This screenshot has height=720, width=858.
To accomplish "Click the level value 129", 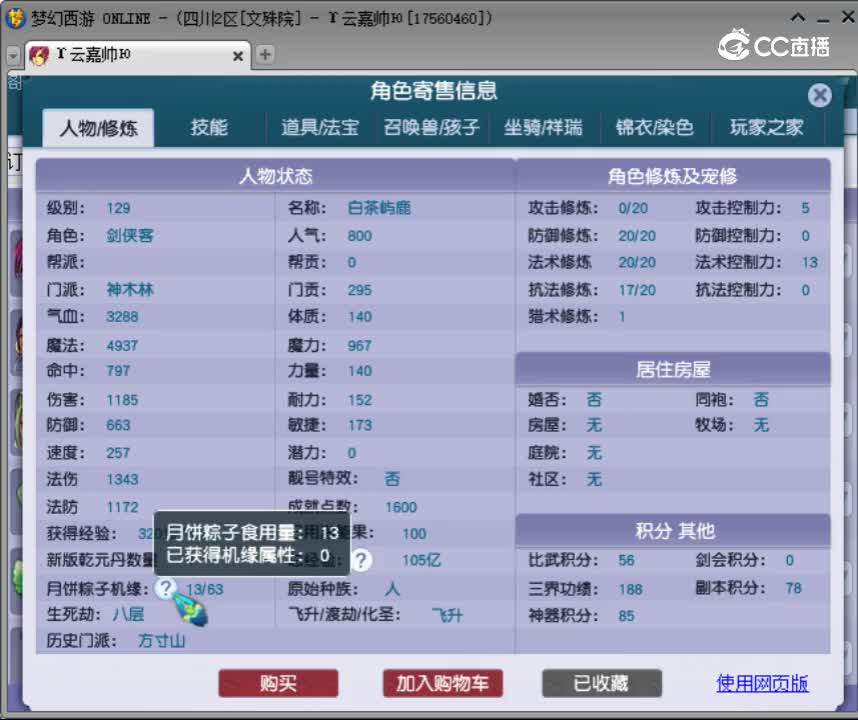I will pyautogui.click(x=118, y=208).
